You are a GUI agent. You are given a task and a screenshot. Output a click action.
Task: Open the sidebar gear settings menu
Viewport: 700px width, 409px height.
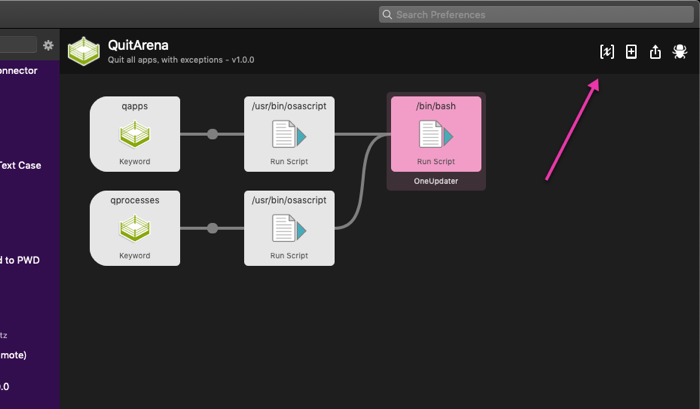point(48,45)
